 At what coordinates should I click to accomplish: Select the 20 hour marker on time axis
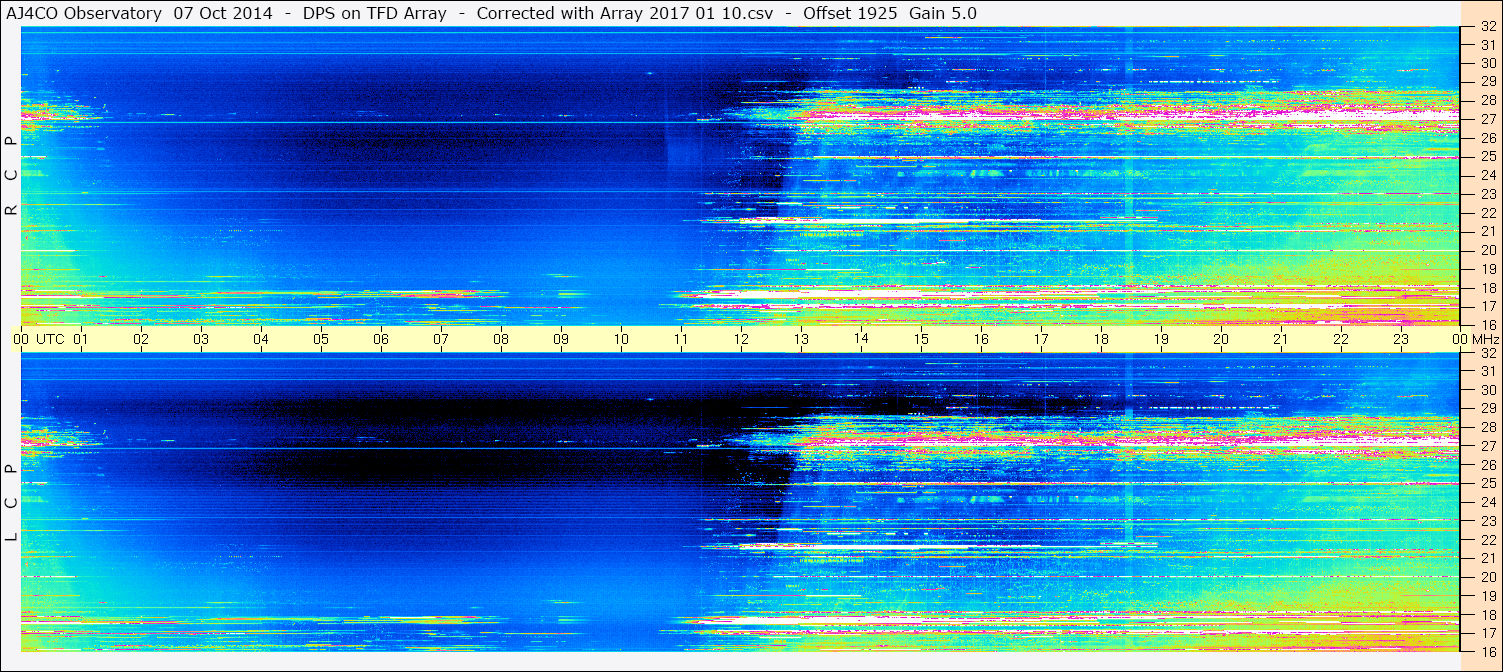1221,340
